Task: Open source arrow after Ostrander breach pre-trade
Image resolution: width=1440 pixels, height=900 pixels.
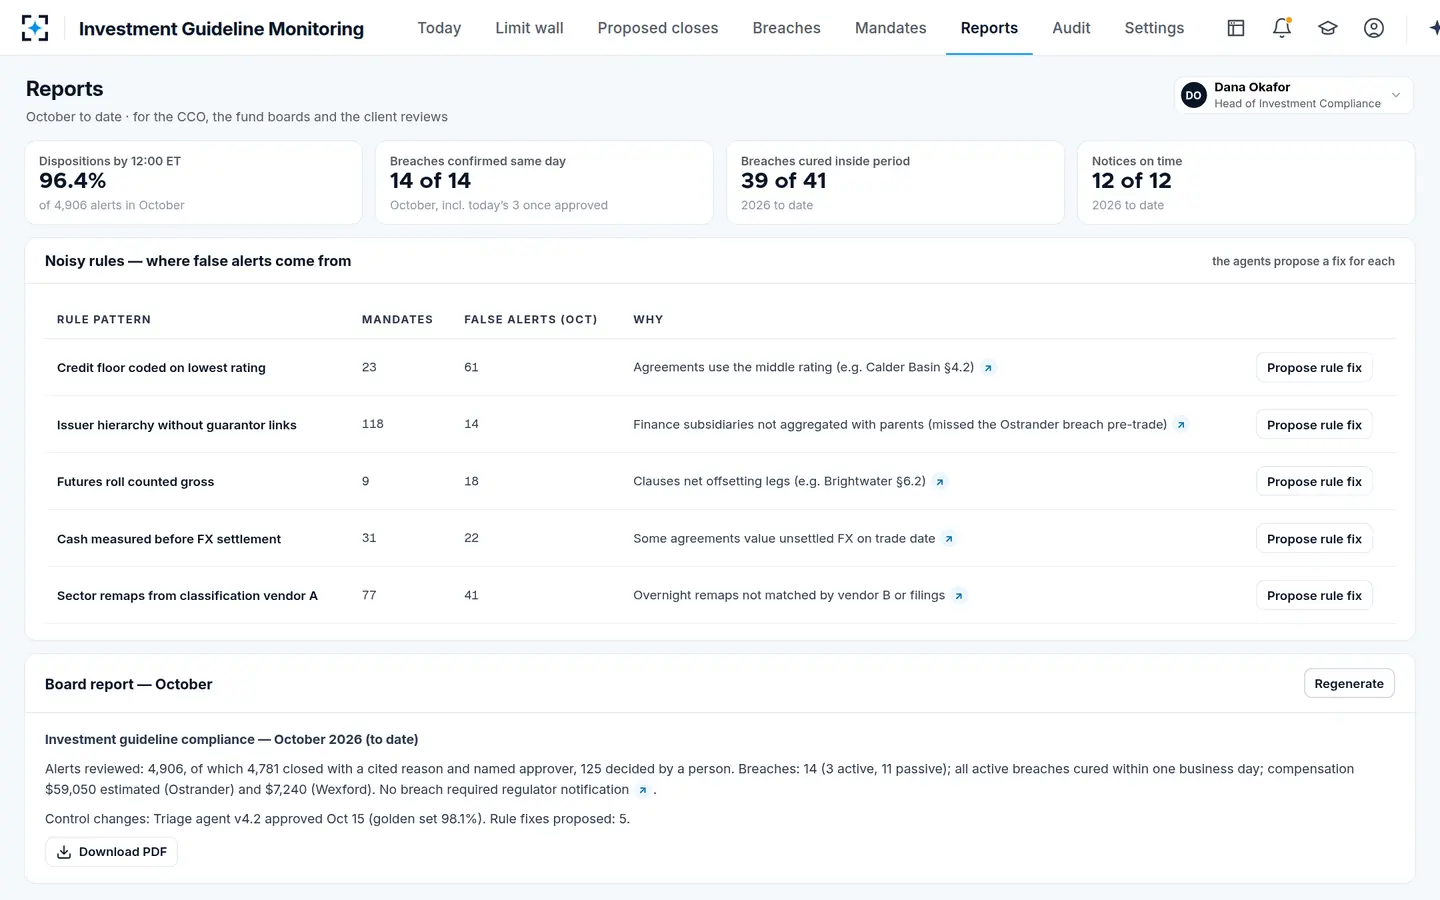Action: pos(1181,425)
